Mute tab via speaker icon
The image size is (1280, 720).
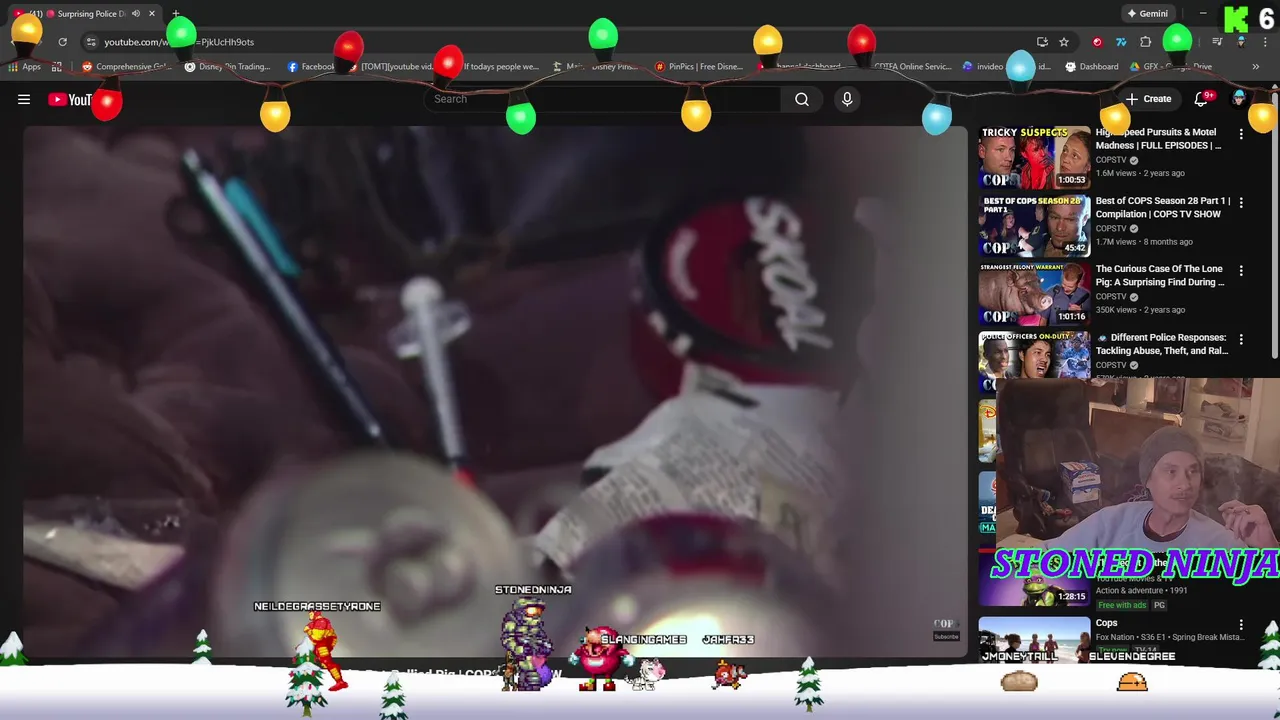135,14
